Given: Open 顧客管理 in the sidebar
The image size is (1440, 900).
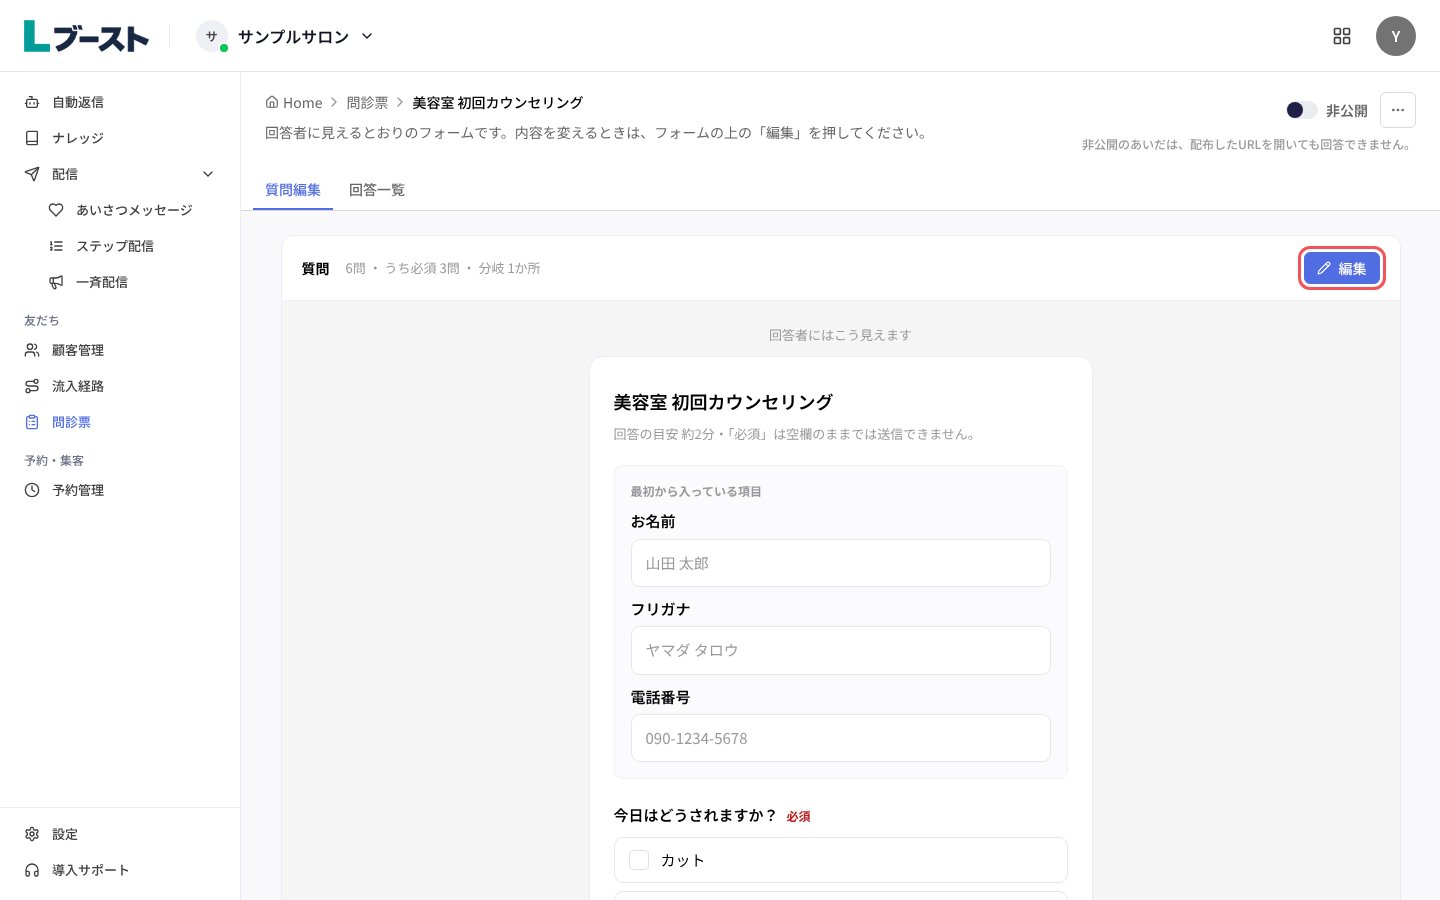Looking at the screenshot, I should tap(120, 350).
